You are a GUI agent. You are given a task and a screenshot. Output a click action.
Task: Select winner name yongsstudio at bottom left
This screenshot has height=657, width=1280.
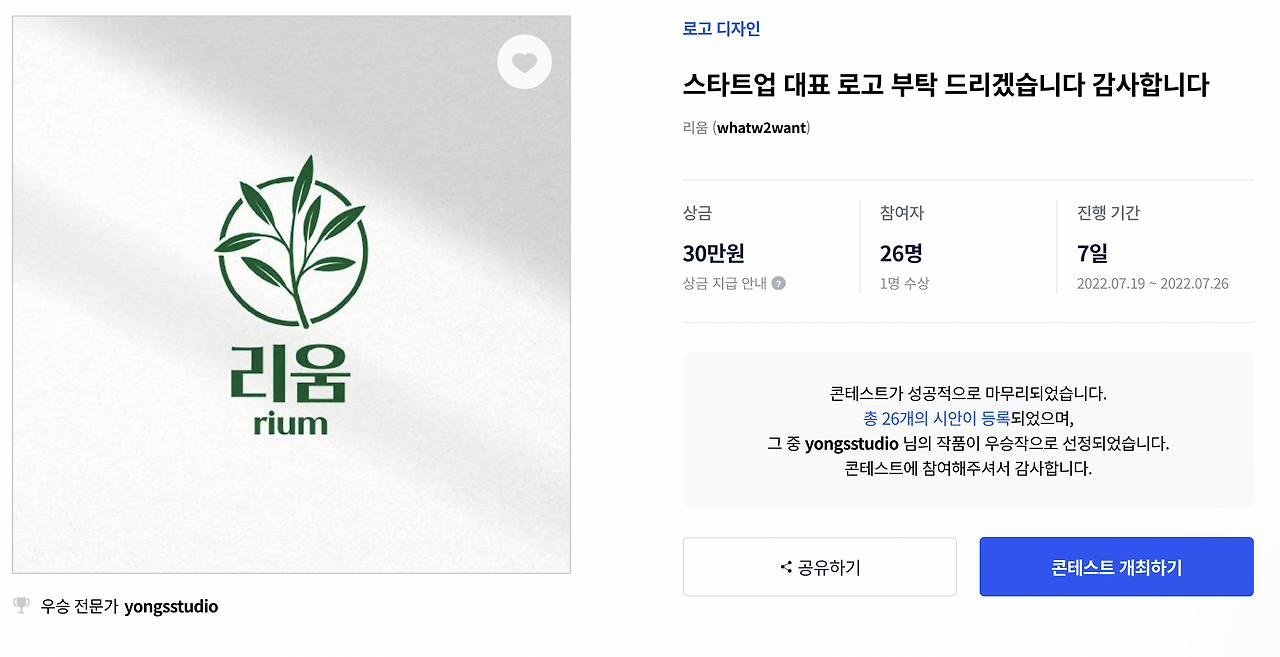pos(172,606)
